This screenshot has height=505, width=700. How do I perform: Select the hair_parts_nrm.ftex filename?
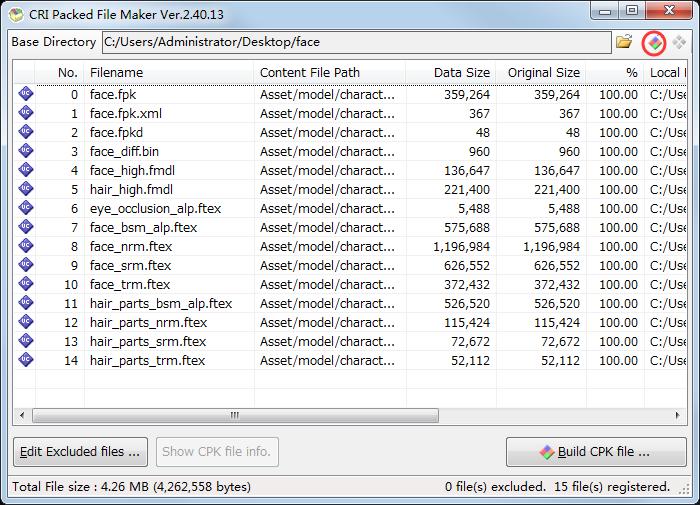[x=149, y=322]
